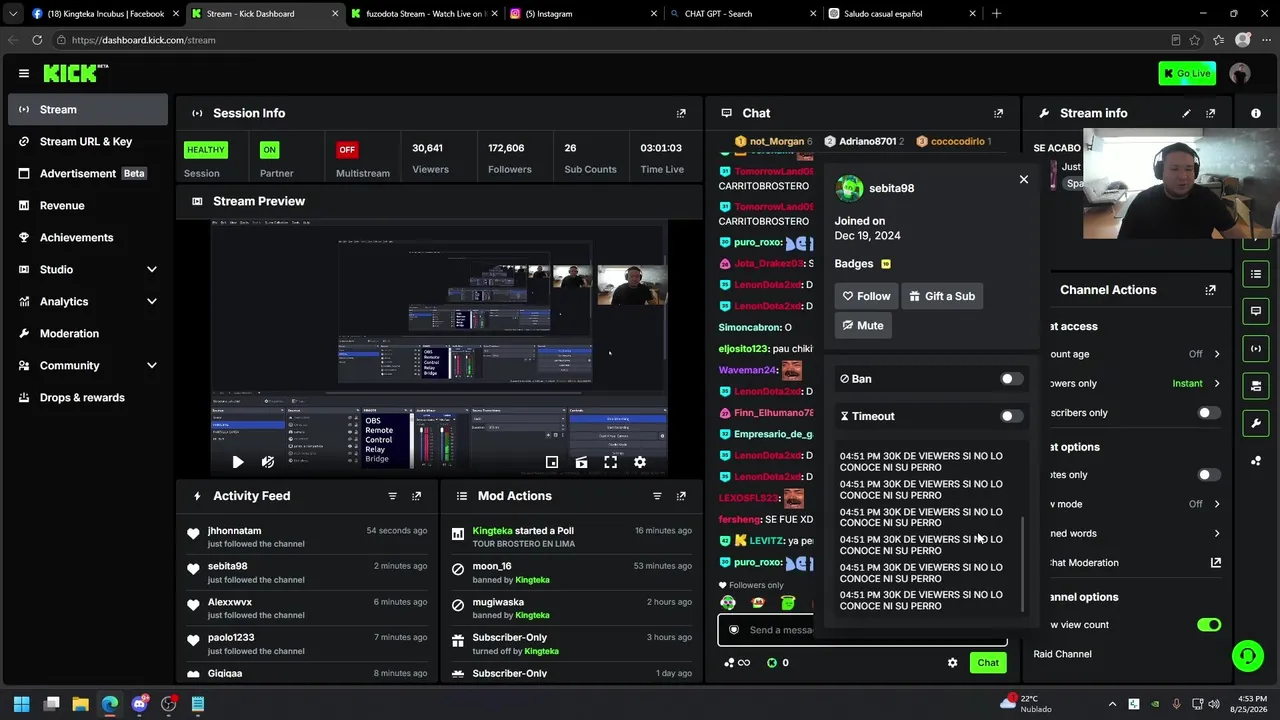Open the browser tab list dropdown
Viewport: 1280px width, 720px height.
point(13,14)
